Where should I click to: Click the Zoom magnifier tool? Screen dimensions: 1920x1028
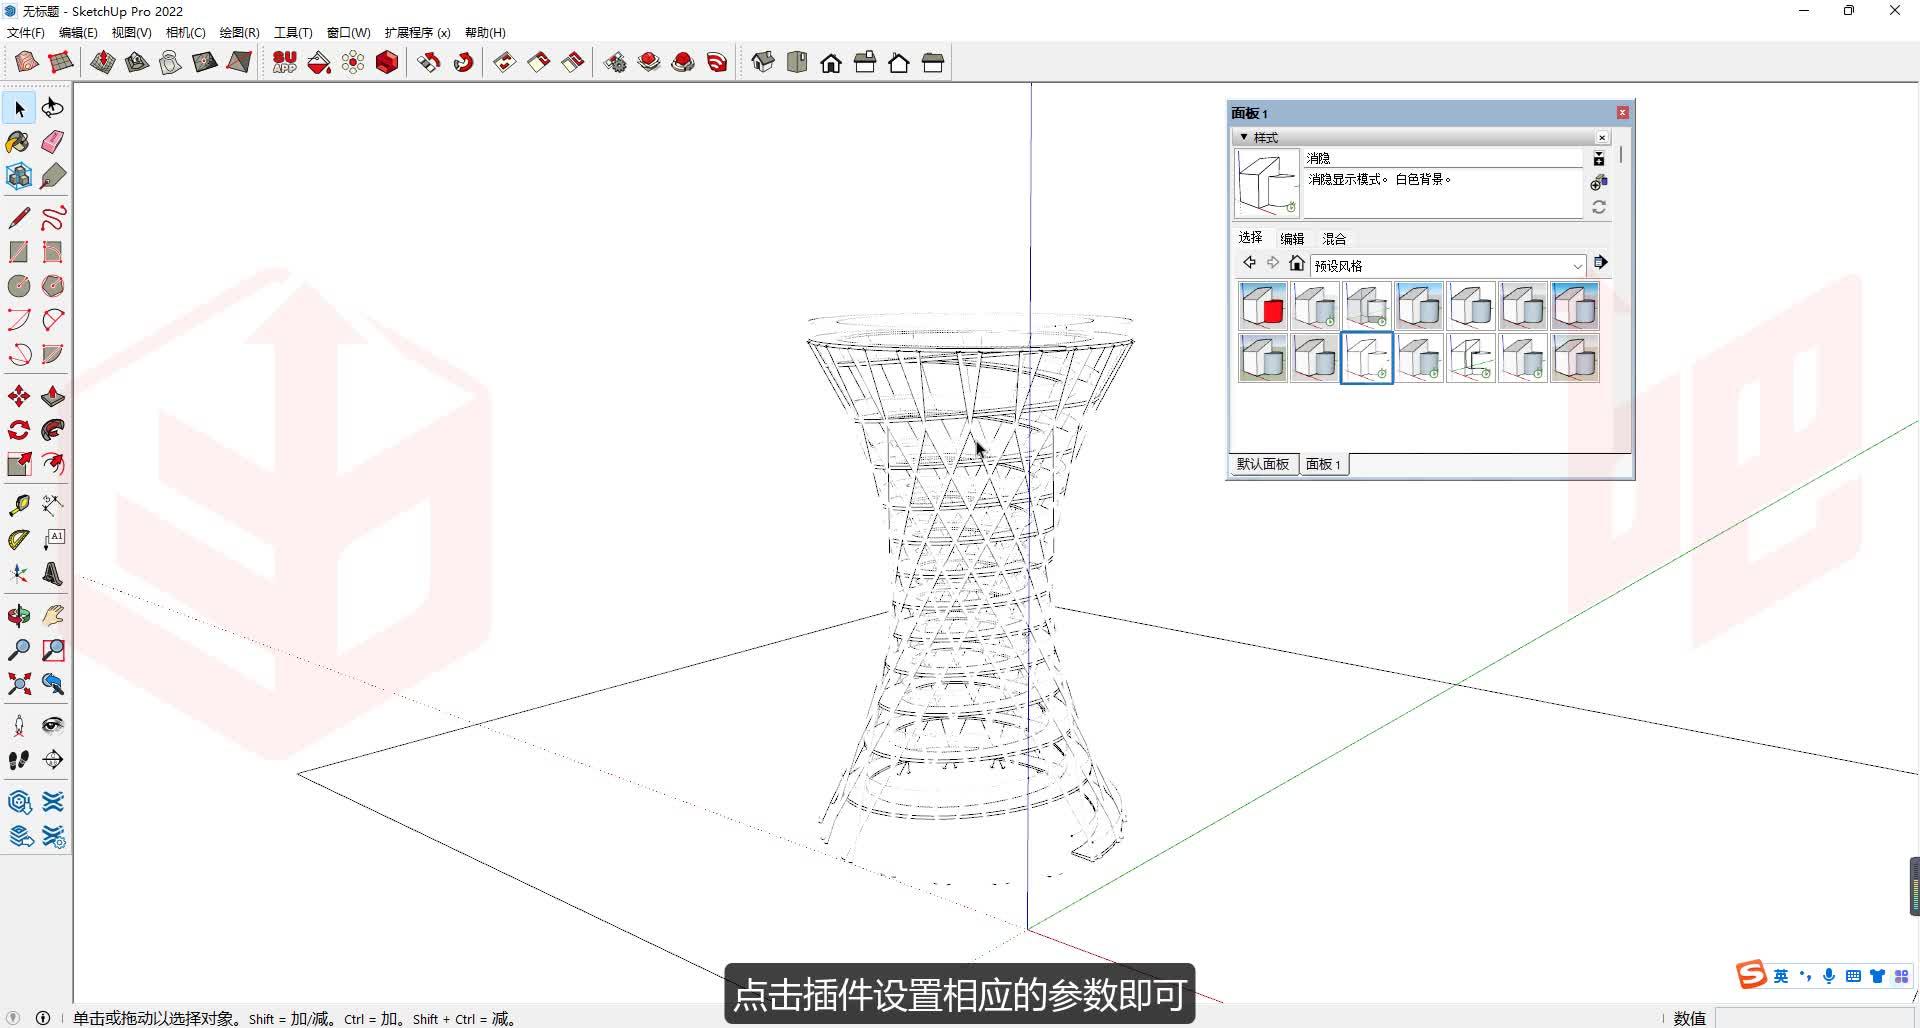pyautogui.click(x=19, y=649)
